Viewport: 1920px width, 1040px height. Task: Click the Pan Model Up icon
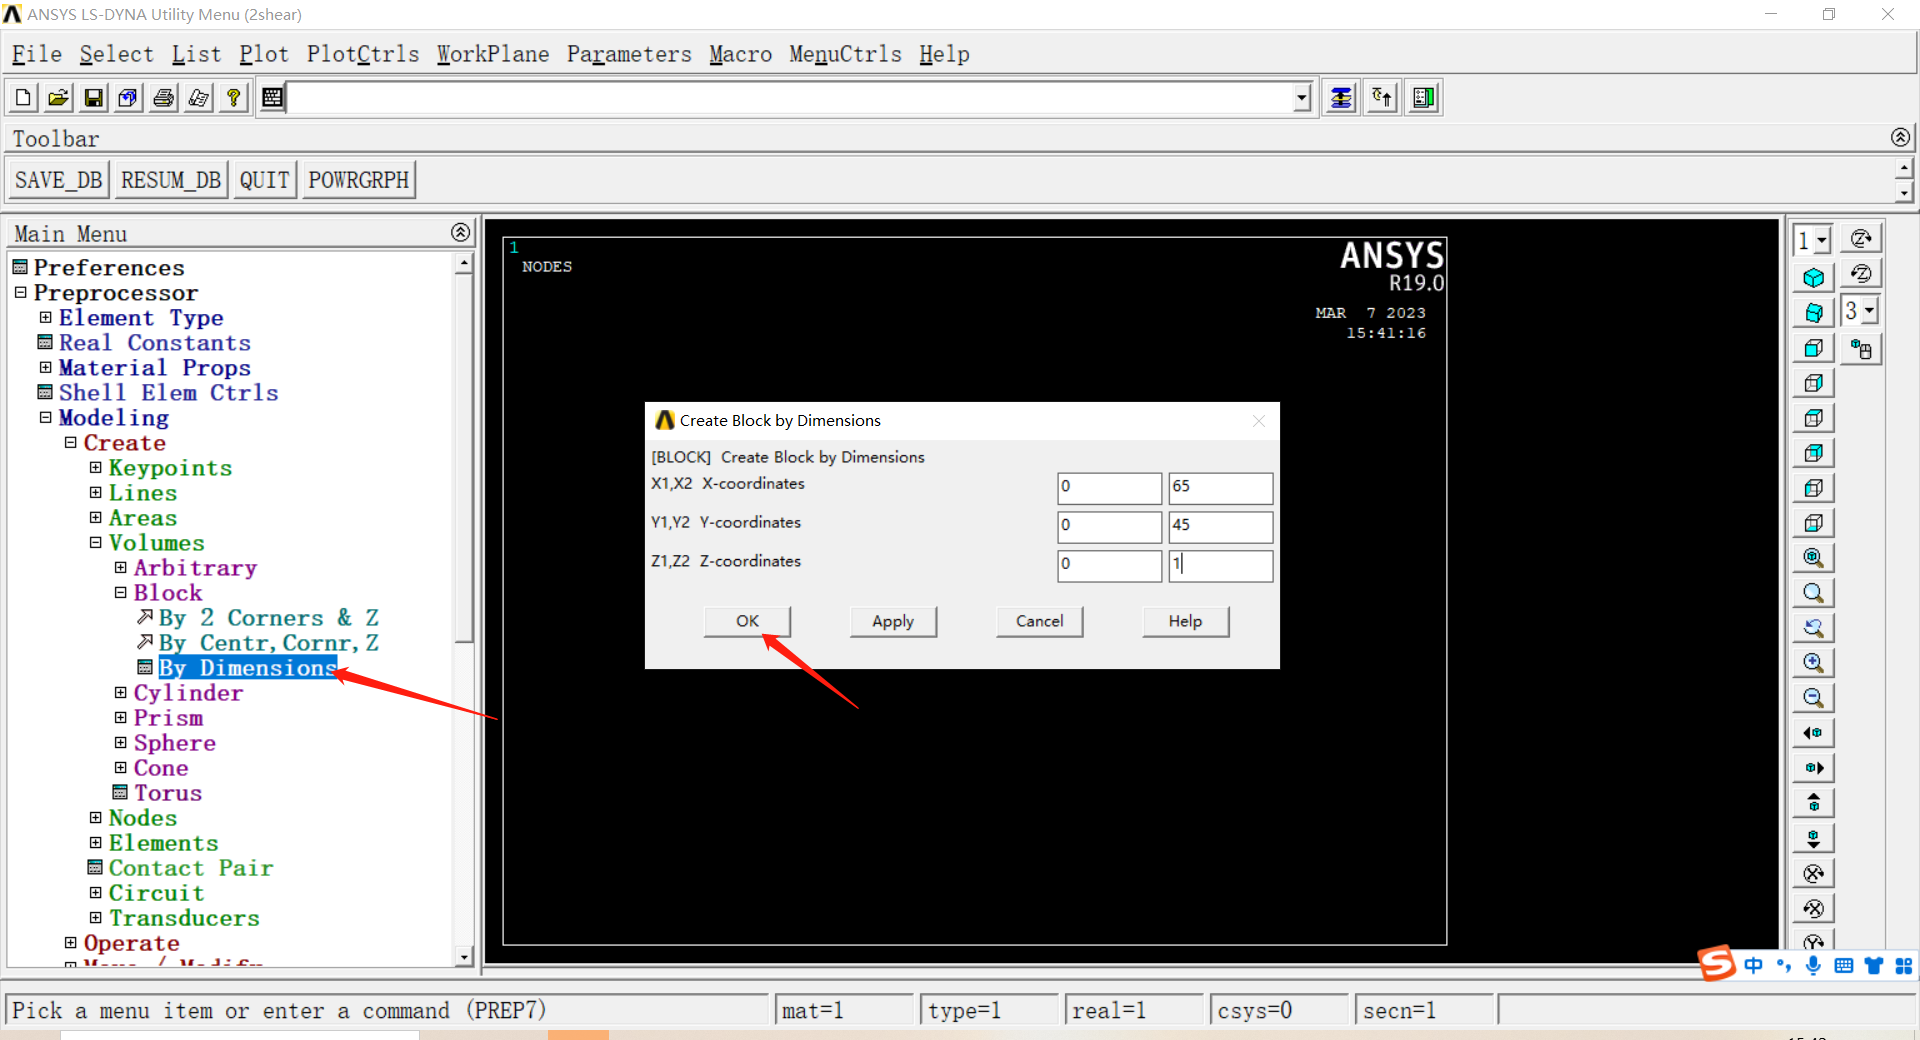(x=1813, y=803)
